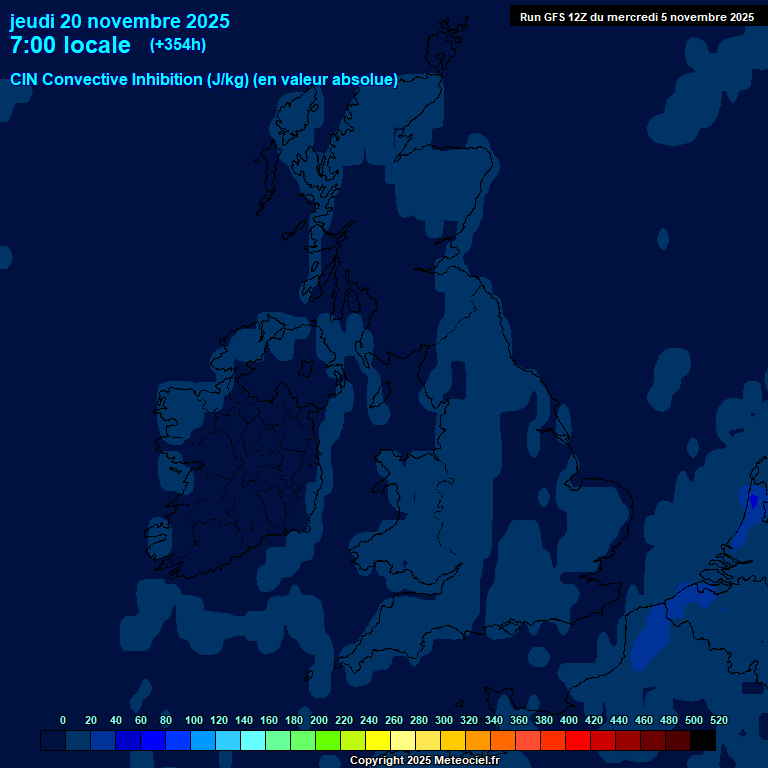The height and width of the screenshot is (768, 768).
Task: Click the legend value '100'
Action: [x=194, y=720]
